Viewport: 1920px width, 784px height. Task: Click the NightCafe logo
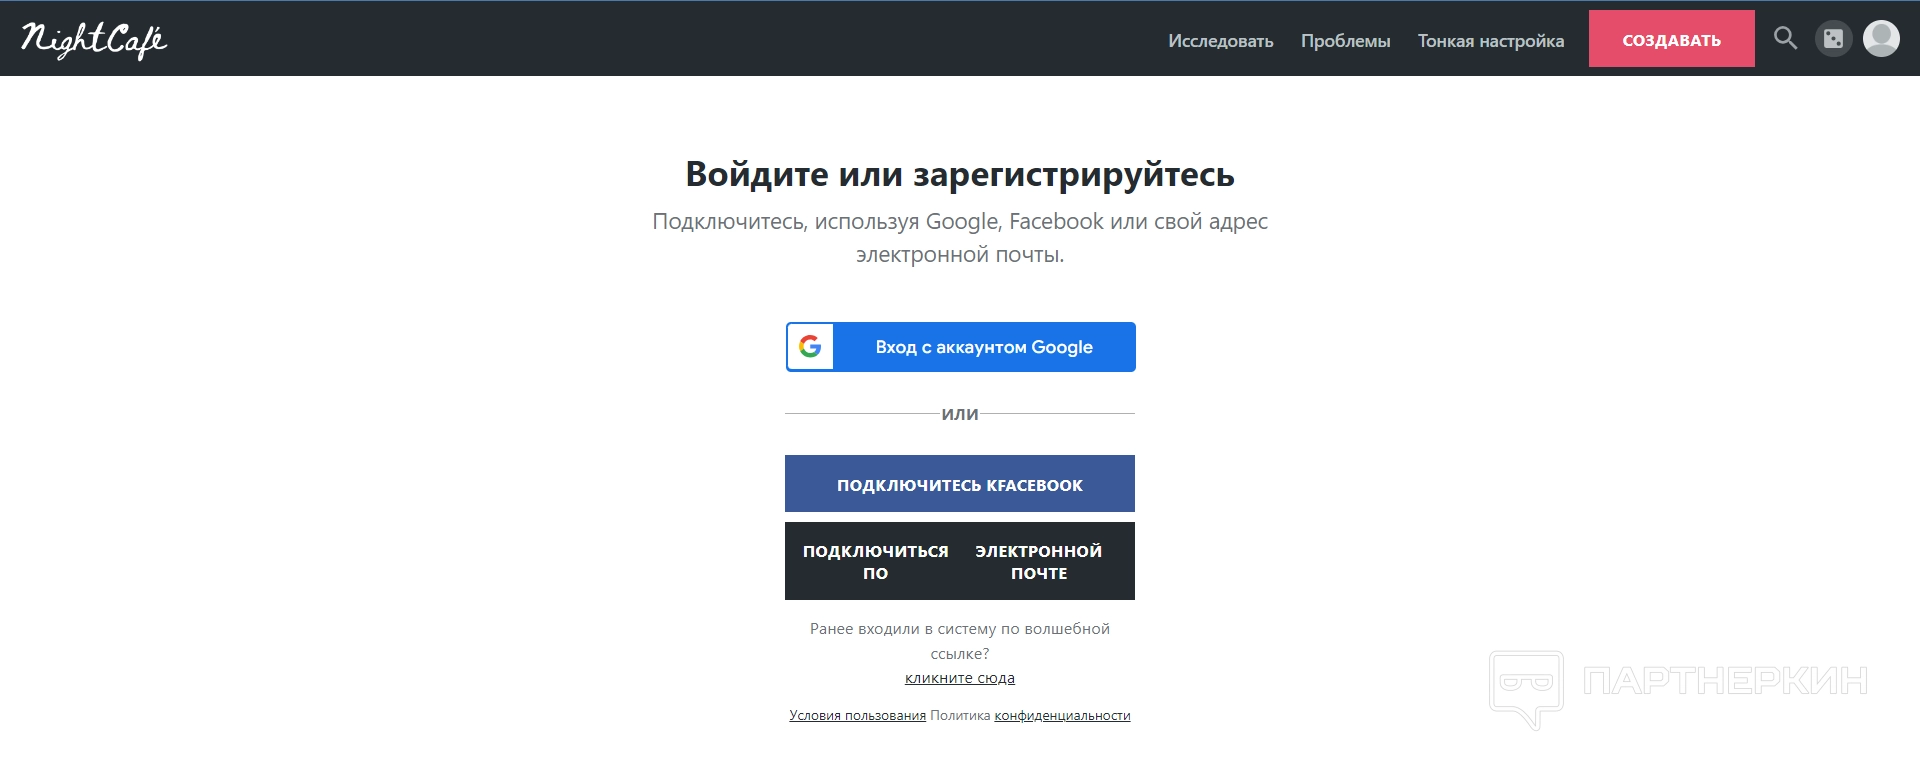point(94,40)
